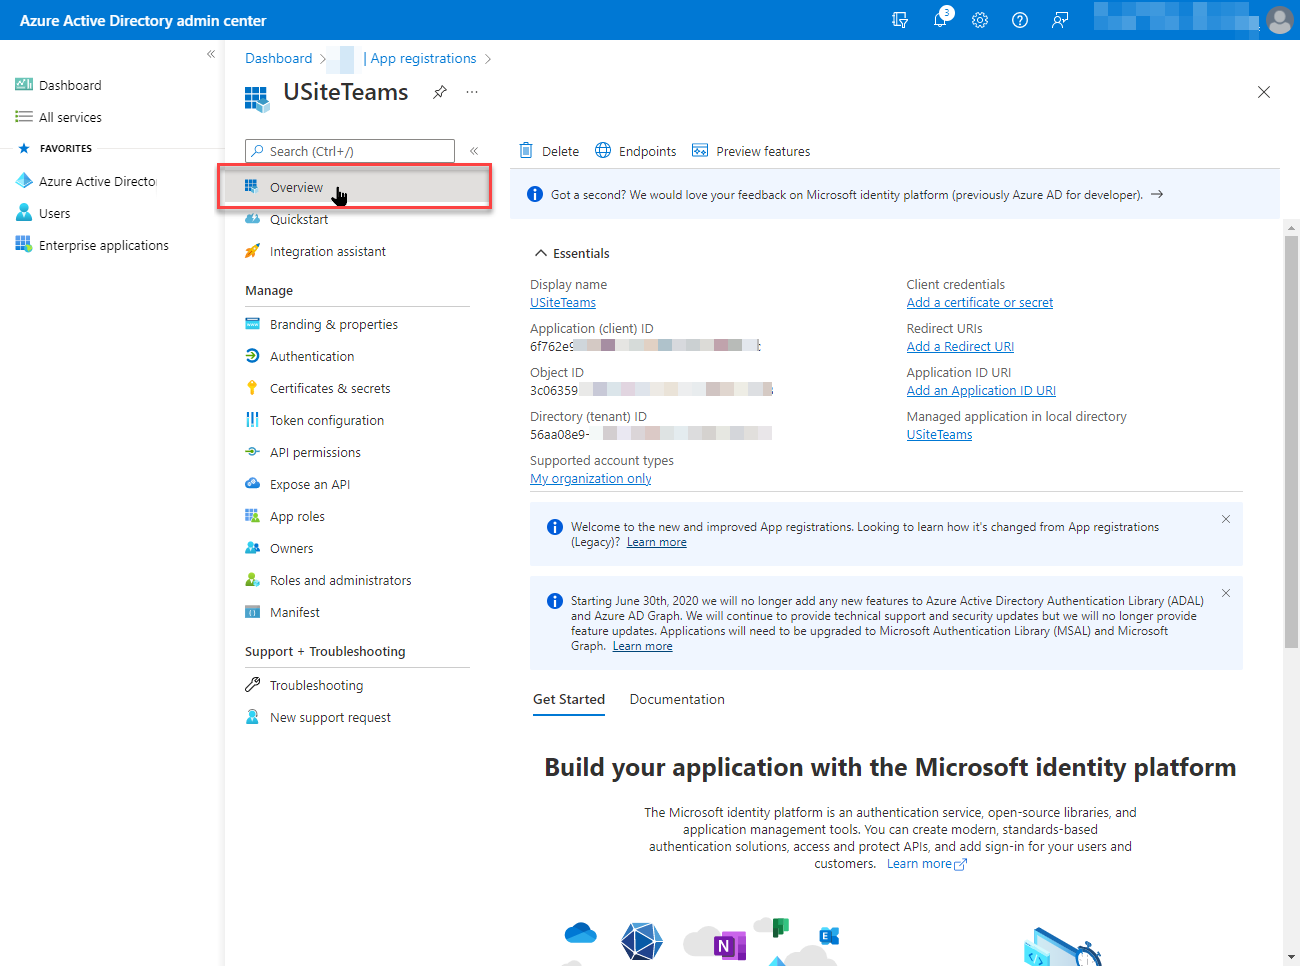Collapse the left navigation sidebar
Viewport: 1300px width, 966px height.
(x=211, y=54)
